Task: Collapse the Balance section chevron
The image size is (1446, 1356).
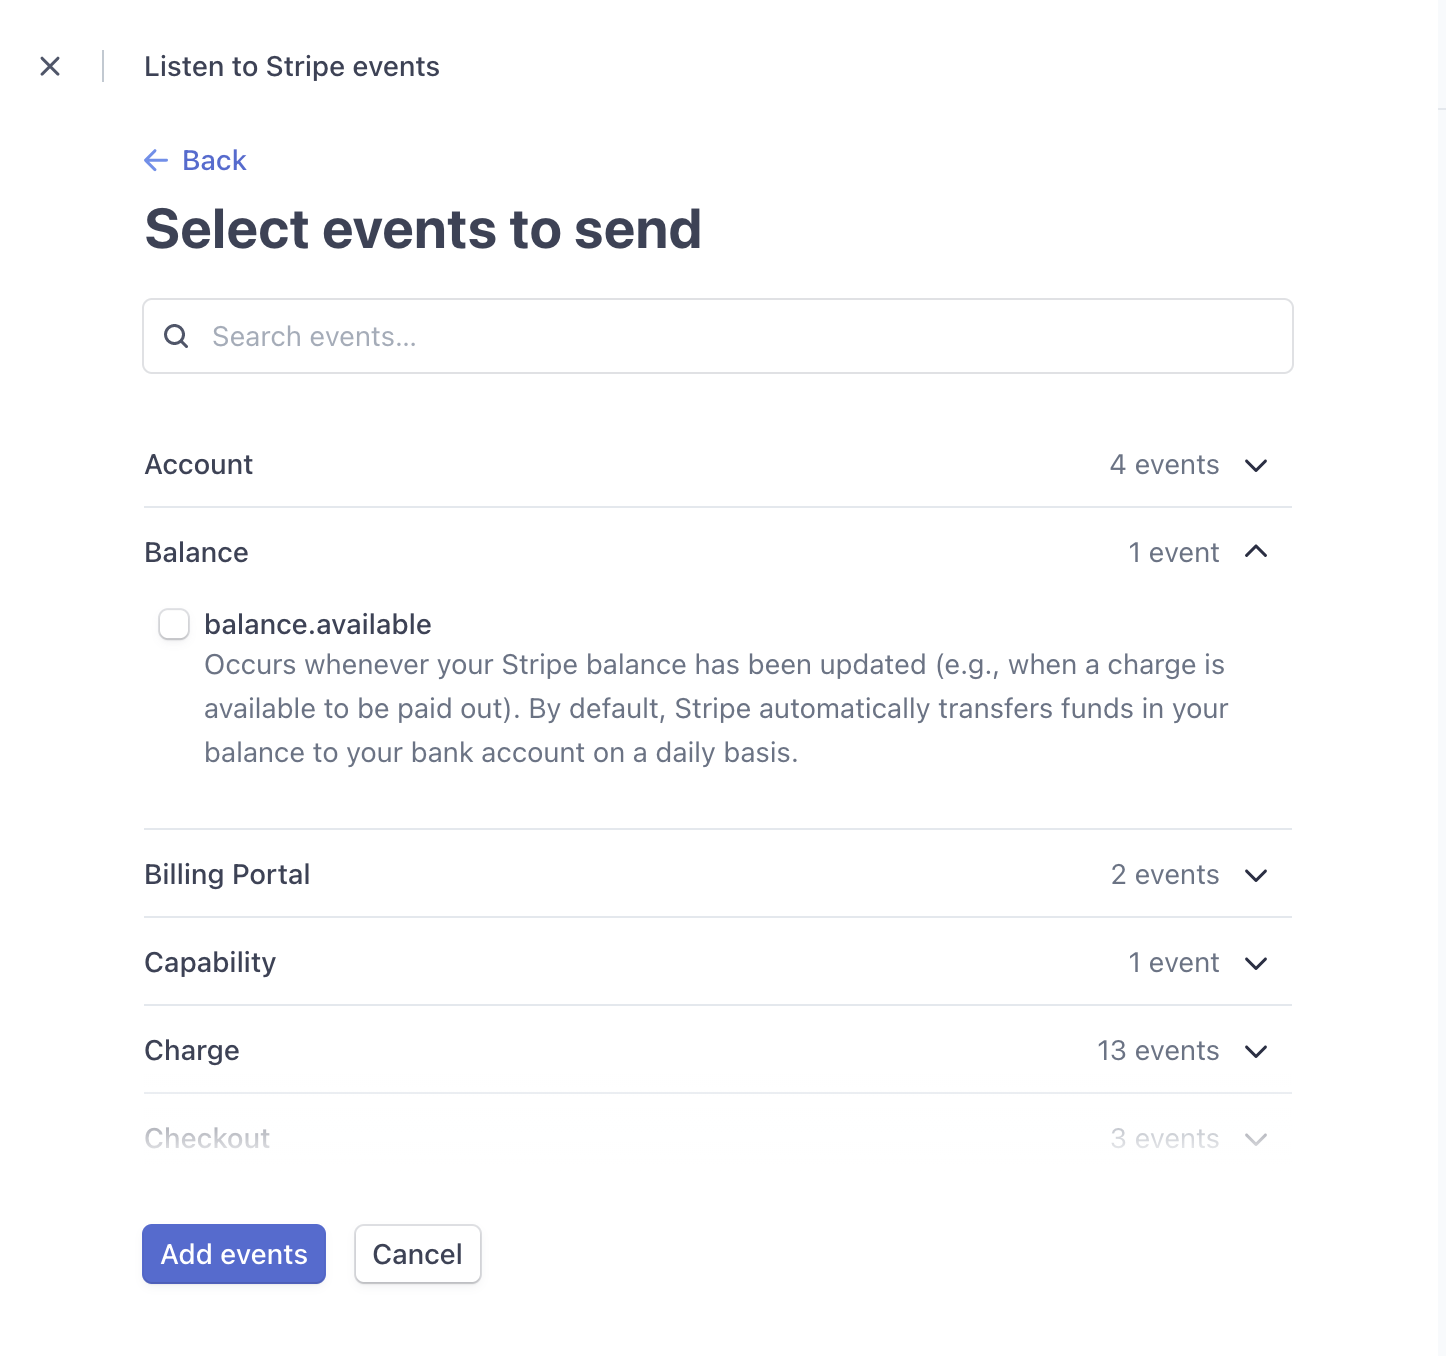Action: click(x=1256, y=552)
